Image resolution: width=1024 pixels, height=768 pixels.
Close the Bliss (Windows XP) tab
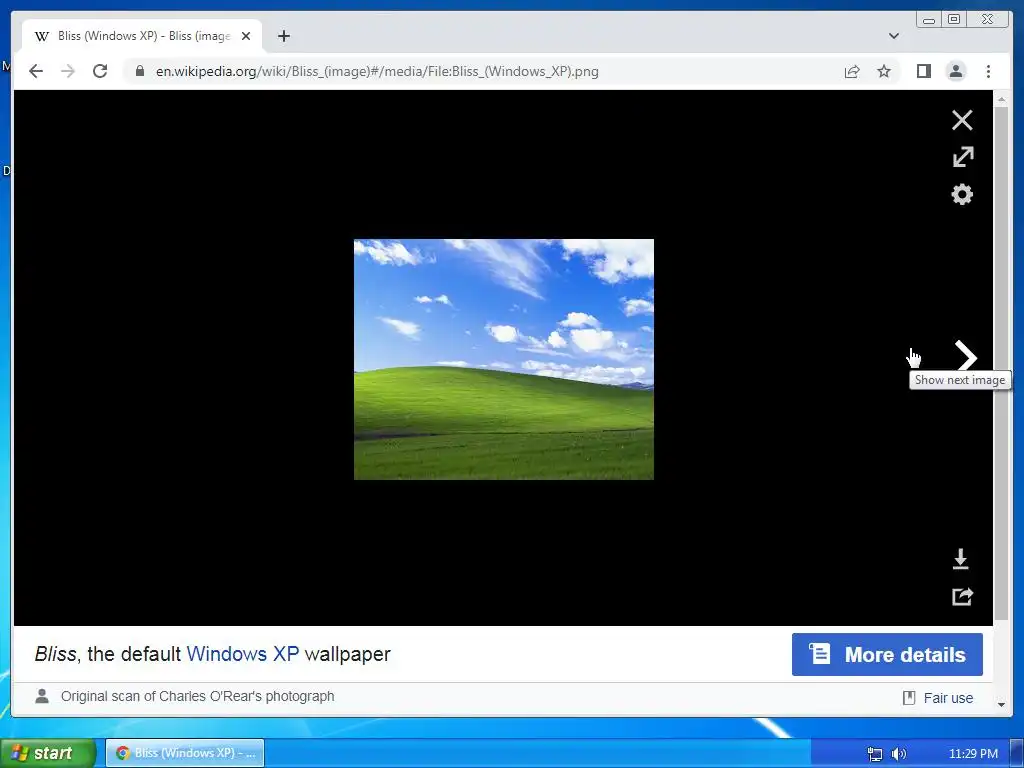tap(246, 36)
